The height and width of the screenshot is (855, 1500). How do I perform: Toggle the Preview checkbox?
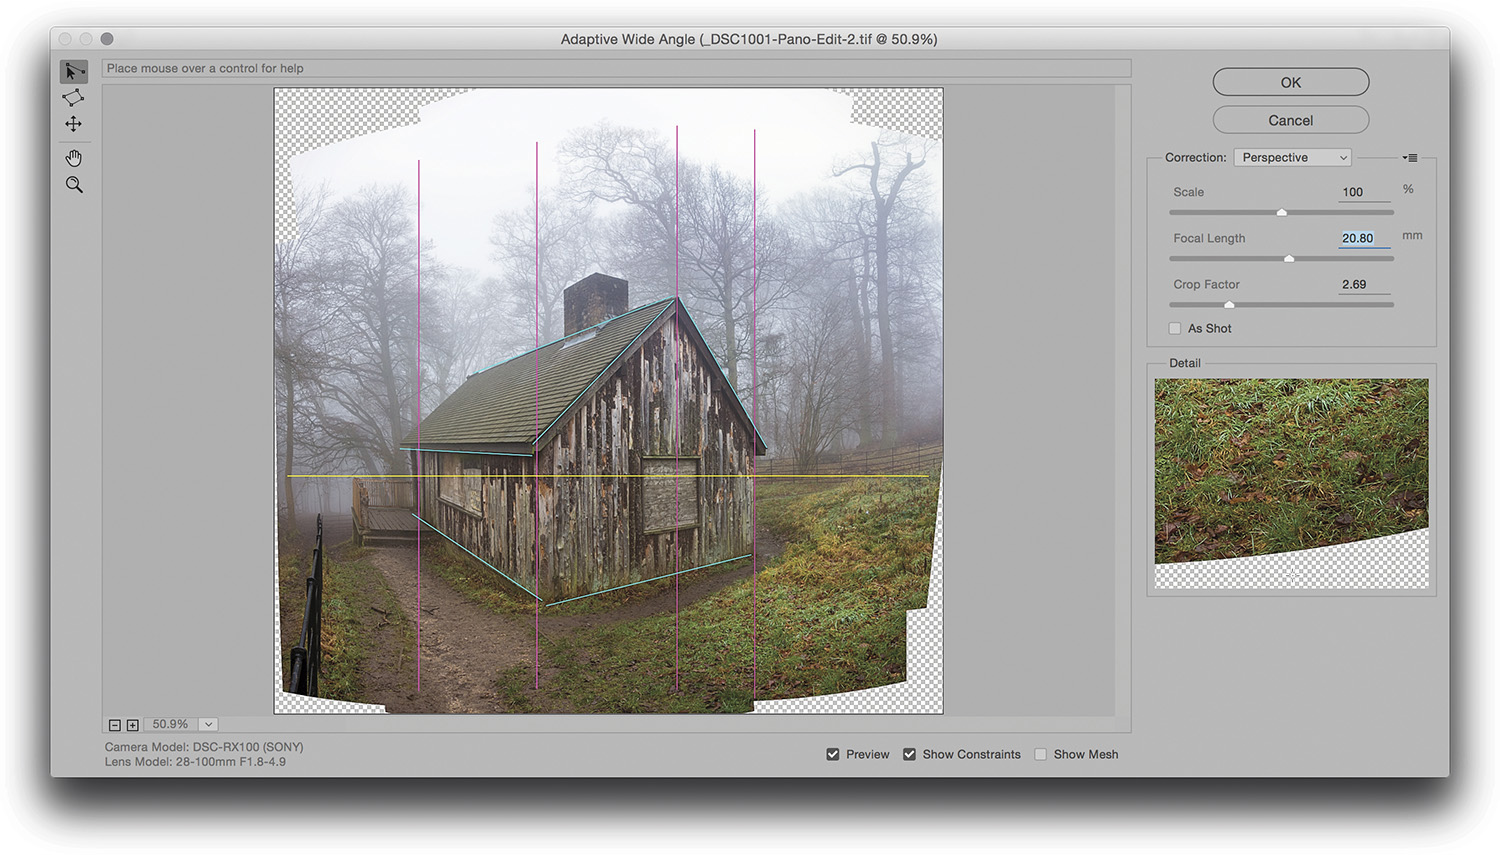coord(833,754)
